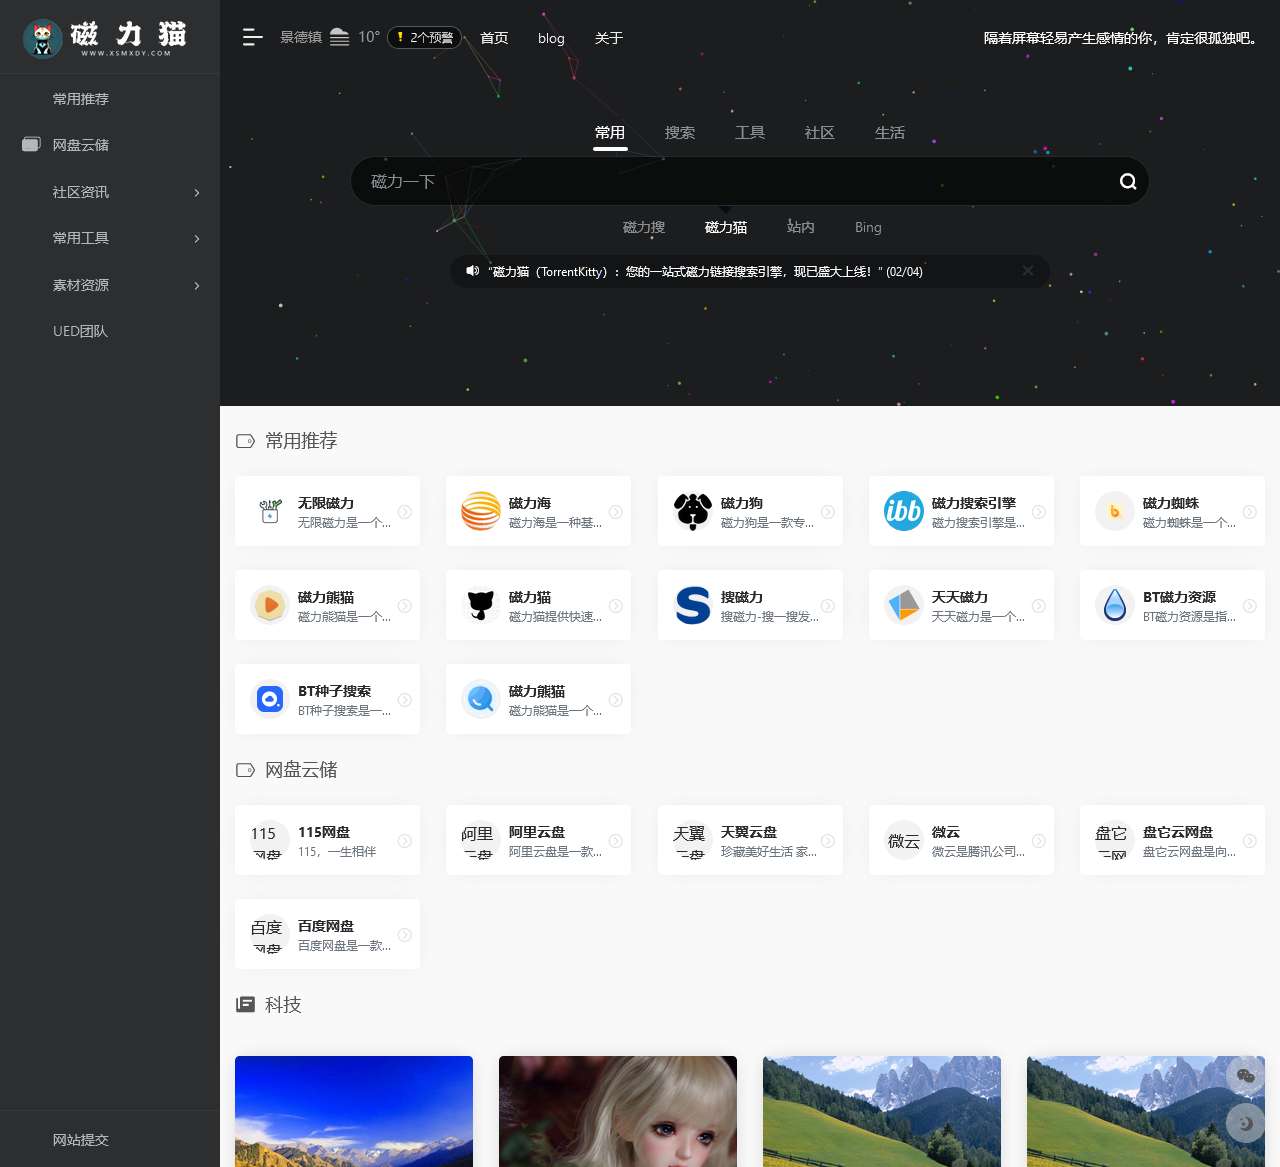Click the 磁力猫 black cat icon
Image resolution: width=1280 pixels, height=1167 pixels.
coord(481,605)
